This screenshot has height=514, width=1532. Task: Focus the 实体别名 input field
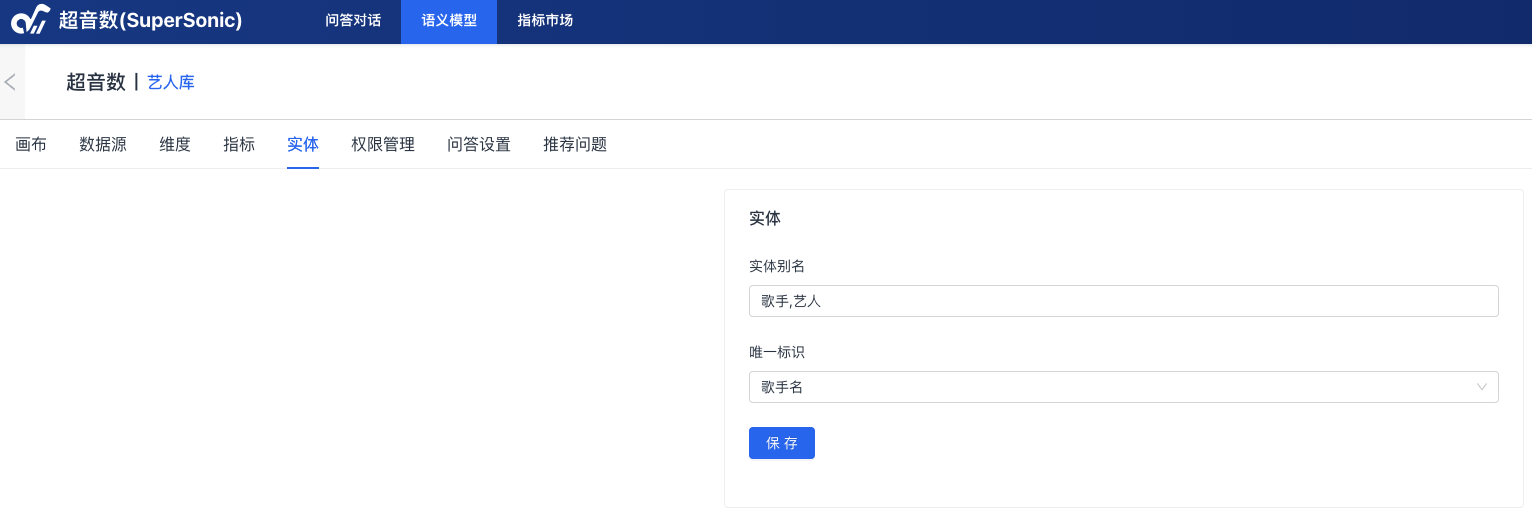pyautogui.click(x=1123, y=301)
